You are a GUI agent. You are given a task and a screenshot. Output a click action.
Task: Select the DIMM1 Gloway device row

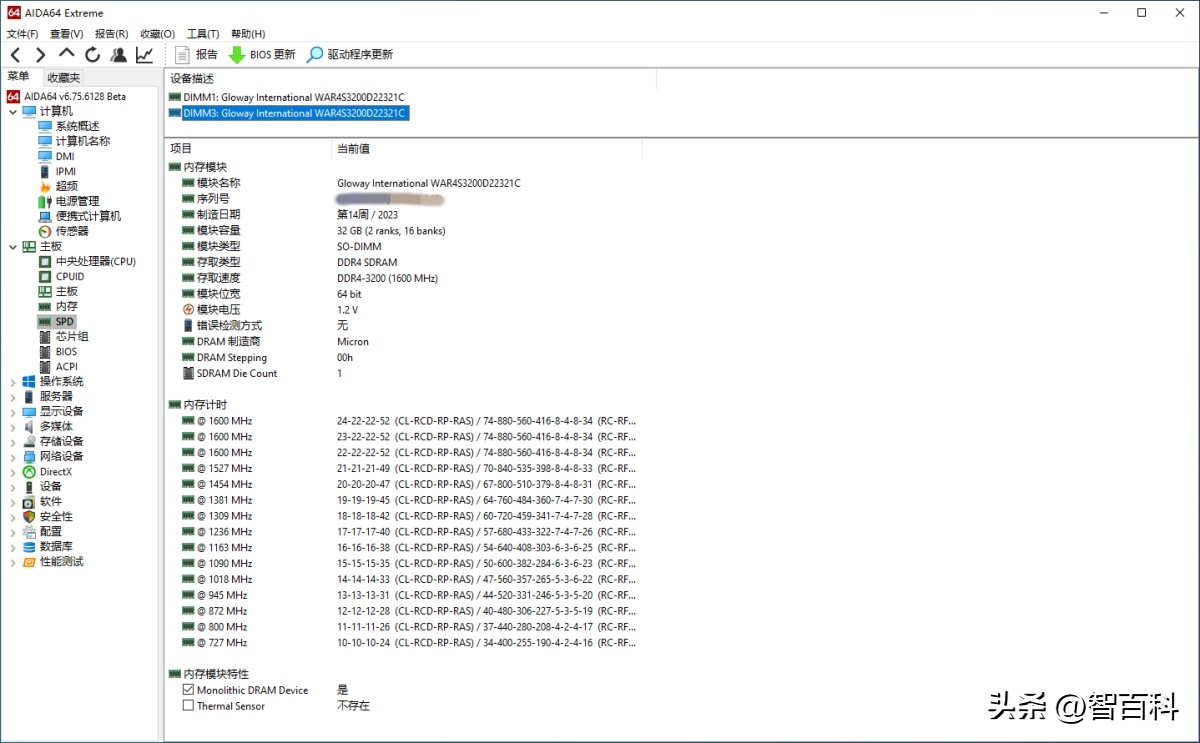[287, 97]
